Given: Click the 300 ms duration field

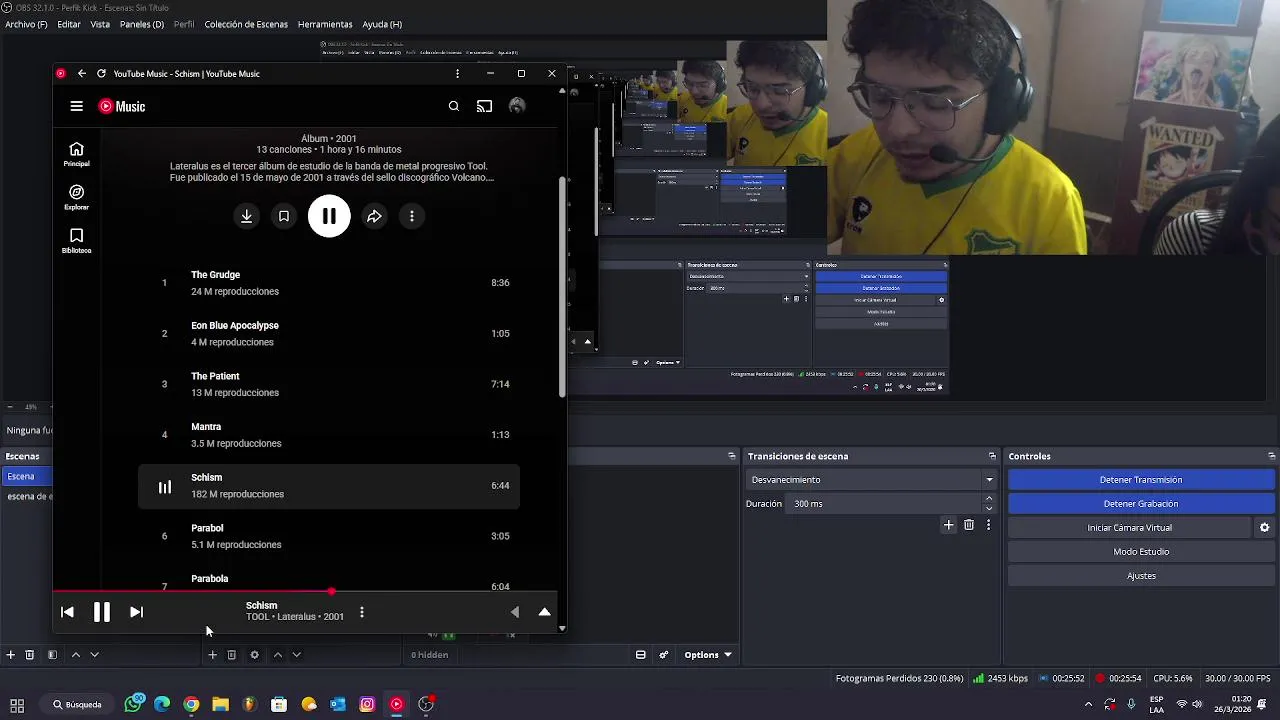Looking at the screenshot, I should 886,504.
